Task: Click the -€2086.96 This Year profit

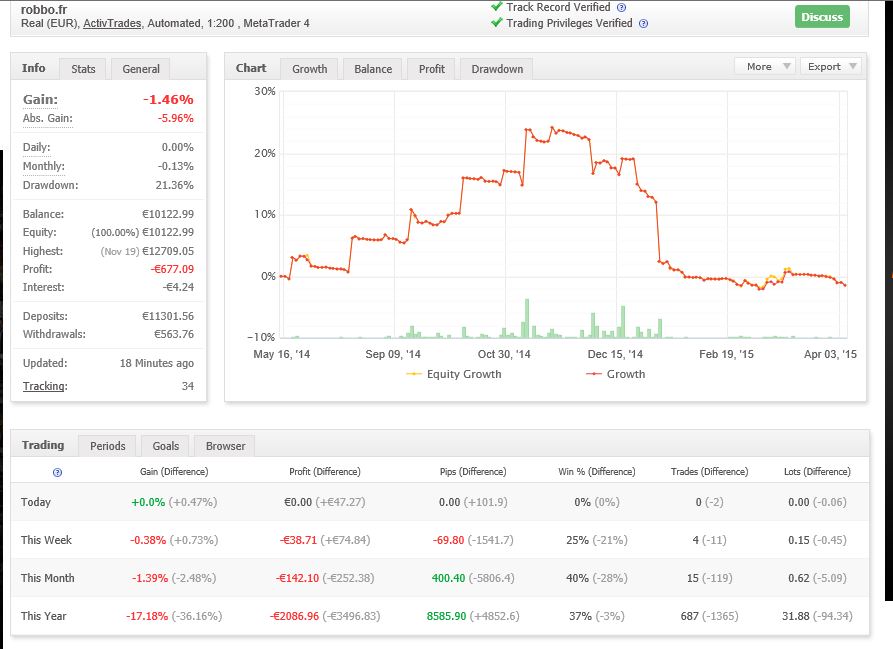Action: [x=294, y=616]
